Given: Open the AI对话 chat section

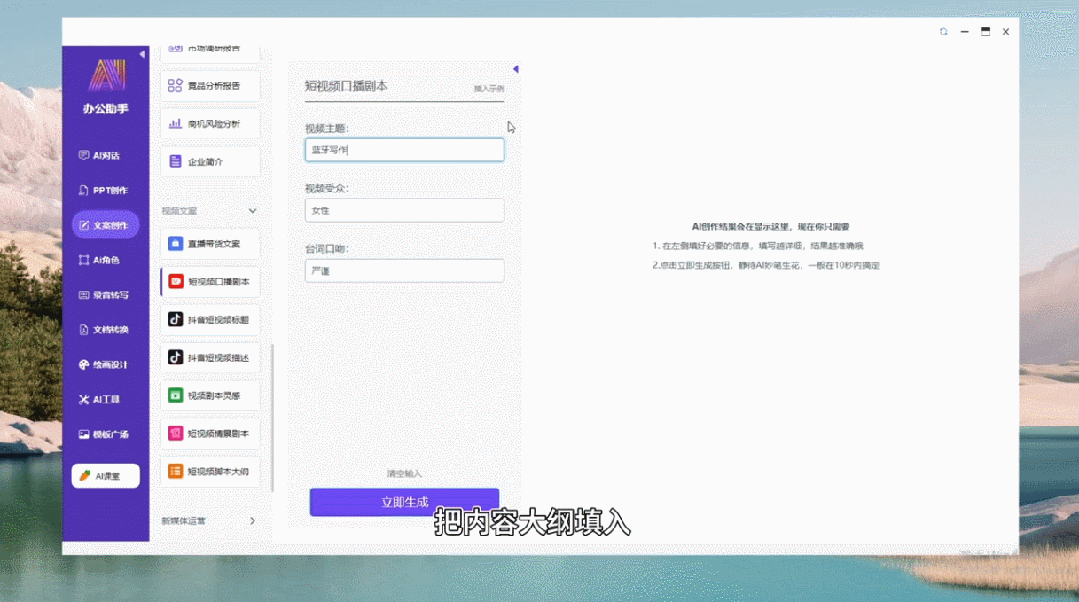Looking at the screenshot, I should 105,156.
